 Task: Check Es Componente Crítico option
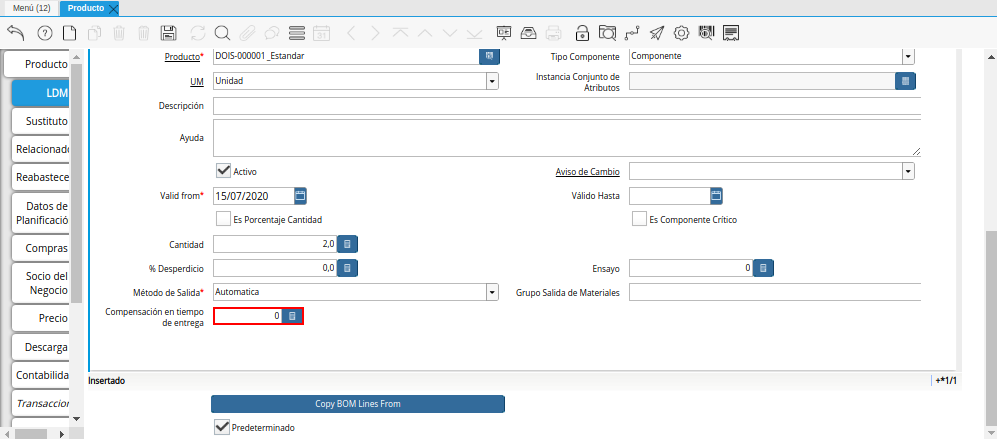639,219
